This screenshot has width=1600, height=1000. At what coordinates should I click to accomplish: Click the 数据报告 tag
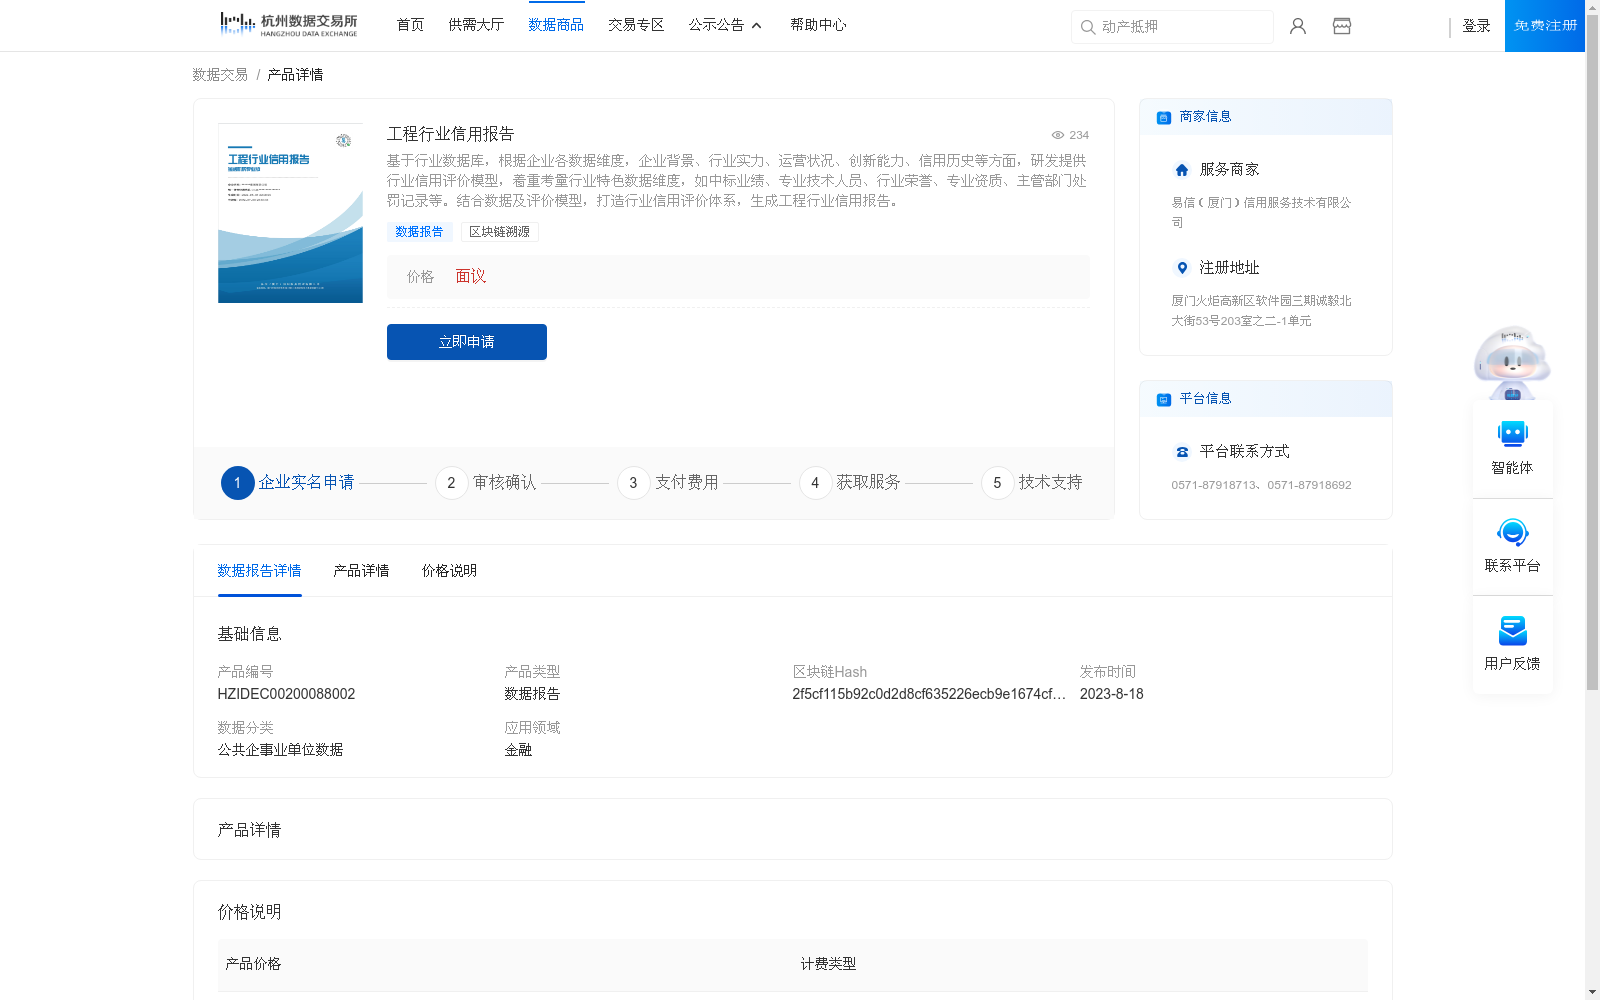click(x=419, y=232)
